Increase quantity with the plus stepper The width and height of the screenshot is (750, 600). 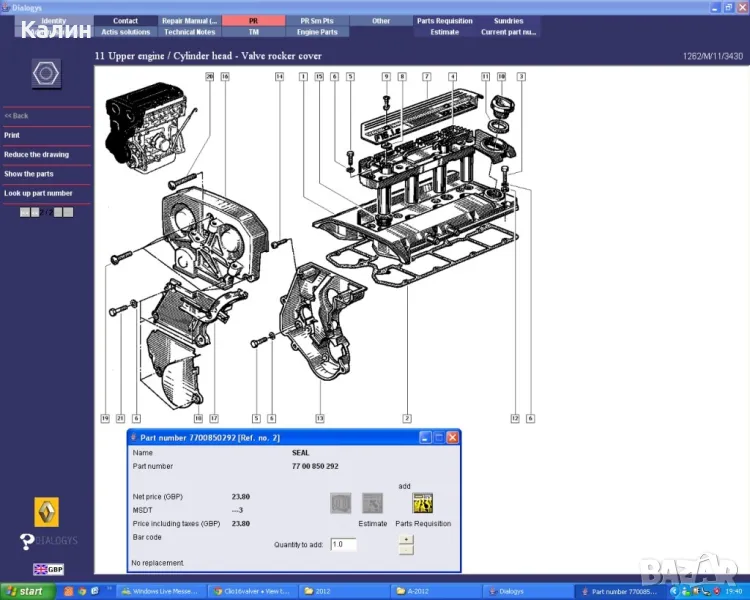(x=405, y=540)
